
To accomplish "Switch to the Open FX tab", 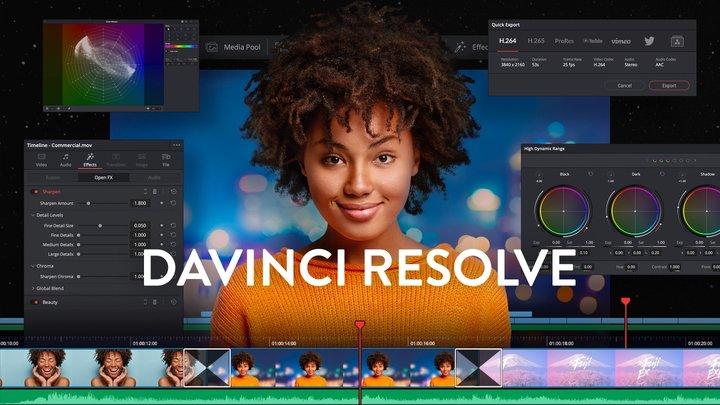I will coord(104,177).
